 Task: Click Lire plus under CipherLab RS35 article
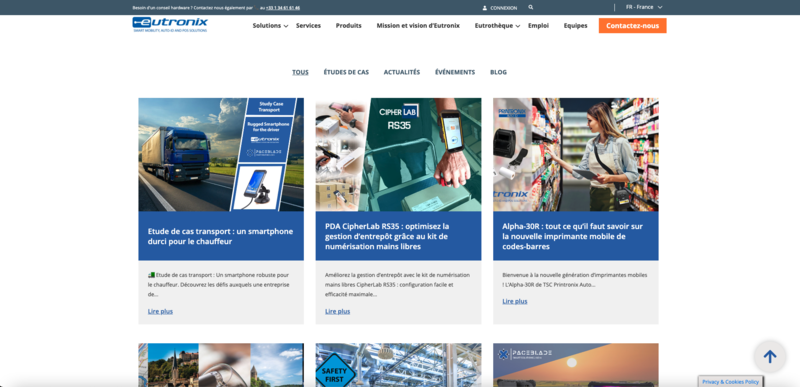[x=337, y=311]
